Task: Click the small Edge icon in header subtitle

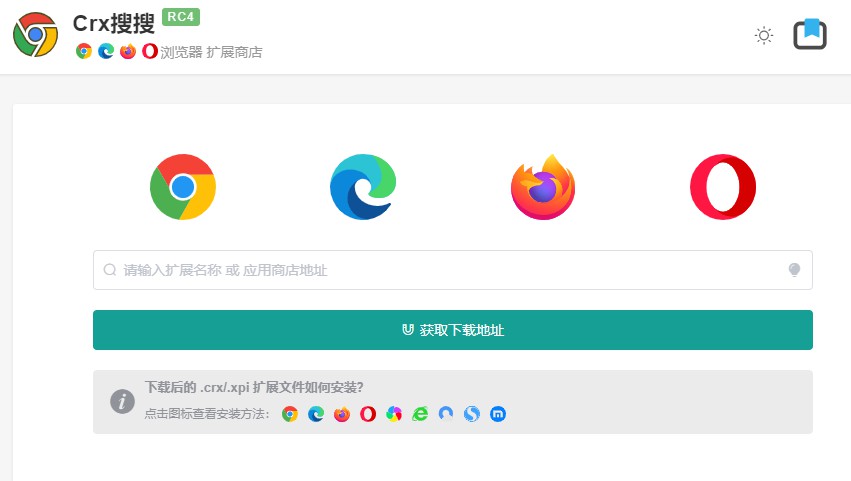Action: (x=106, y=52)
